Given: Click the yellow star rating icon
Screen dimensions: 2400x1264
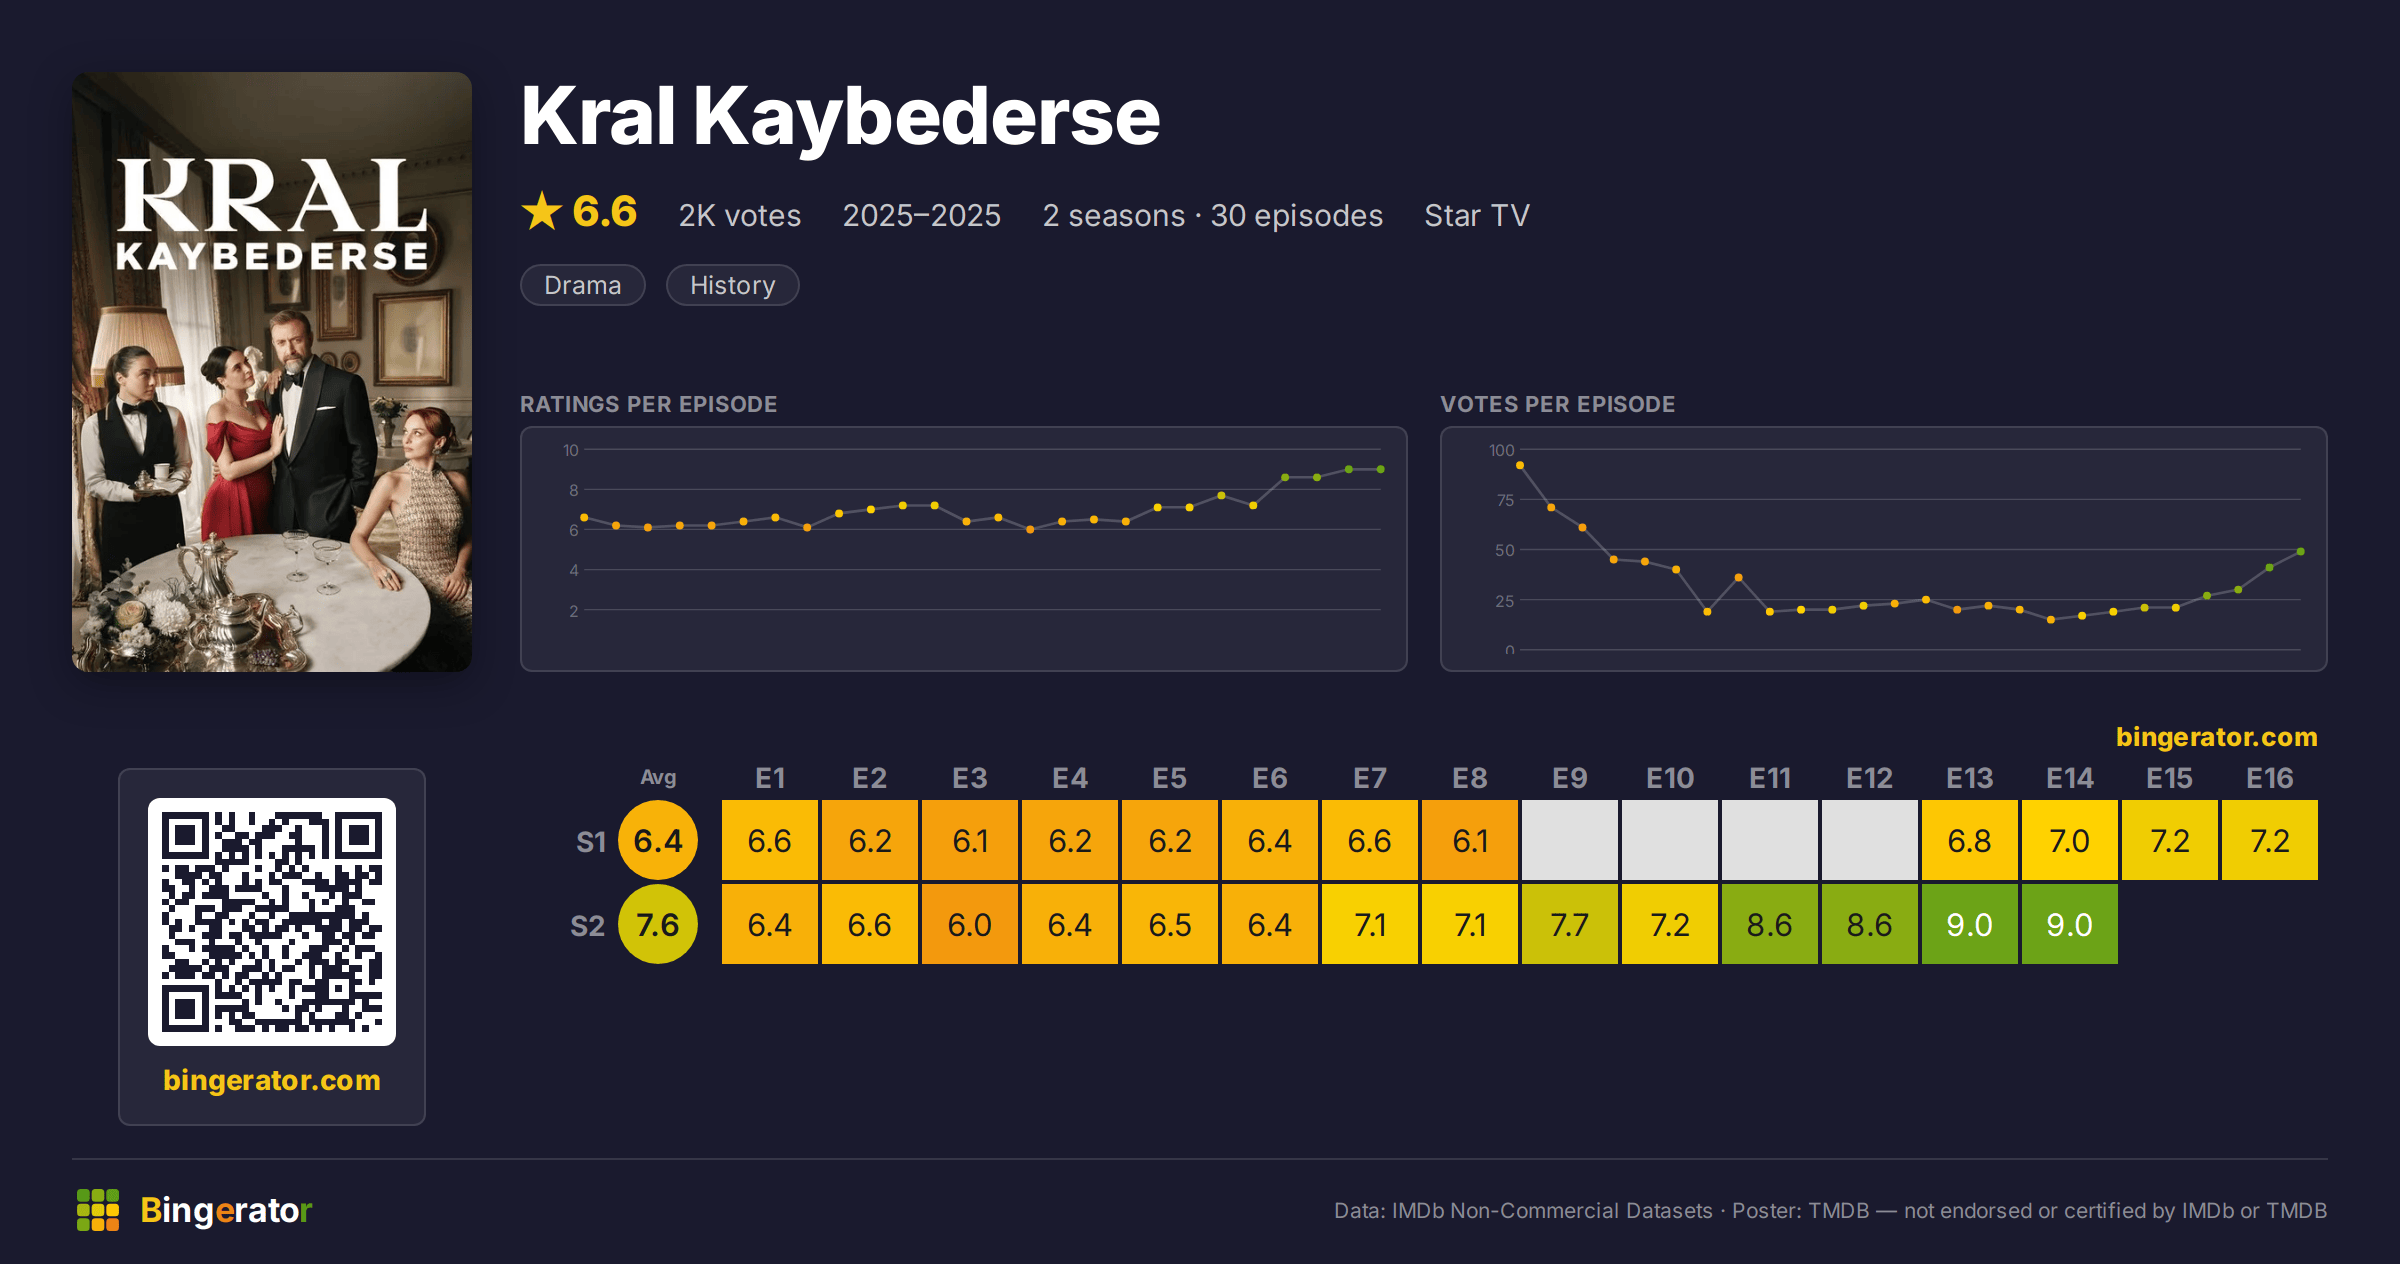Looking at the screenshot, I should click(542, 212).
